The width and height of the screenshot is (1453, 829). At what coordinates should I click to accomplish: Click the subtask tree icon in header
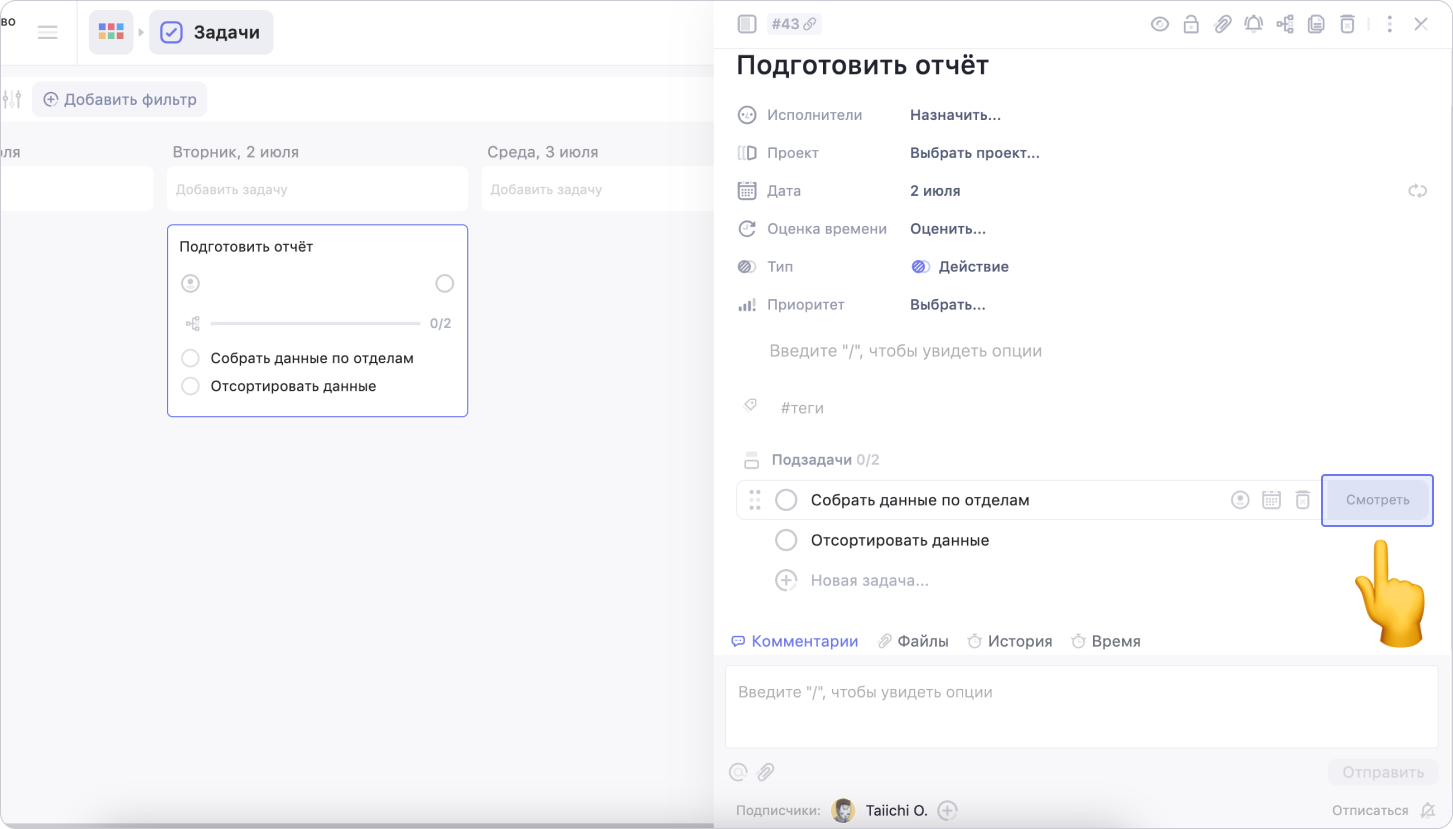1285,24
